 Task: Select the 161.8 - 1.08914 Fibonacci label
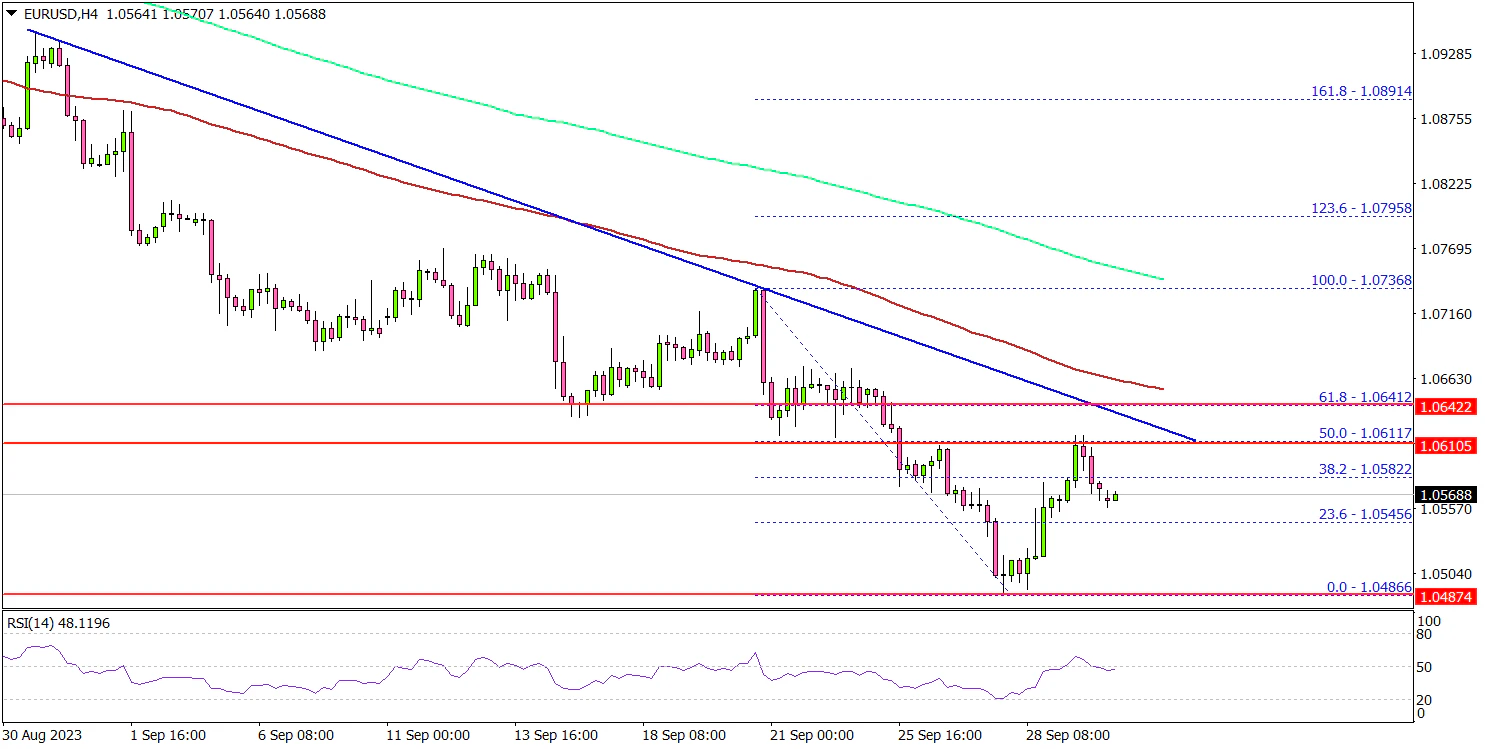pos(1361,91)
